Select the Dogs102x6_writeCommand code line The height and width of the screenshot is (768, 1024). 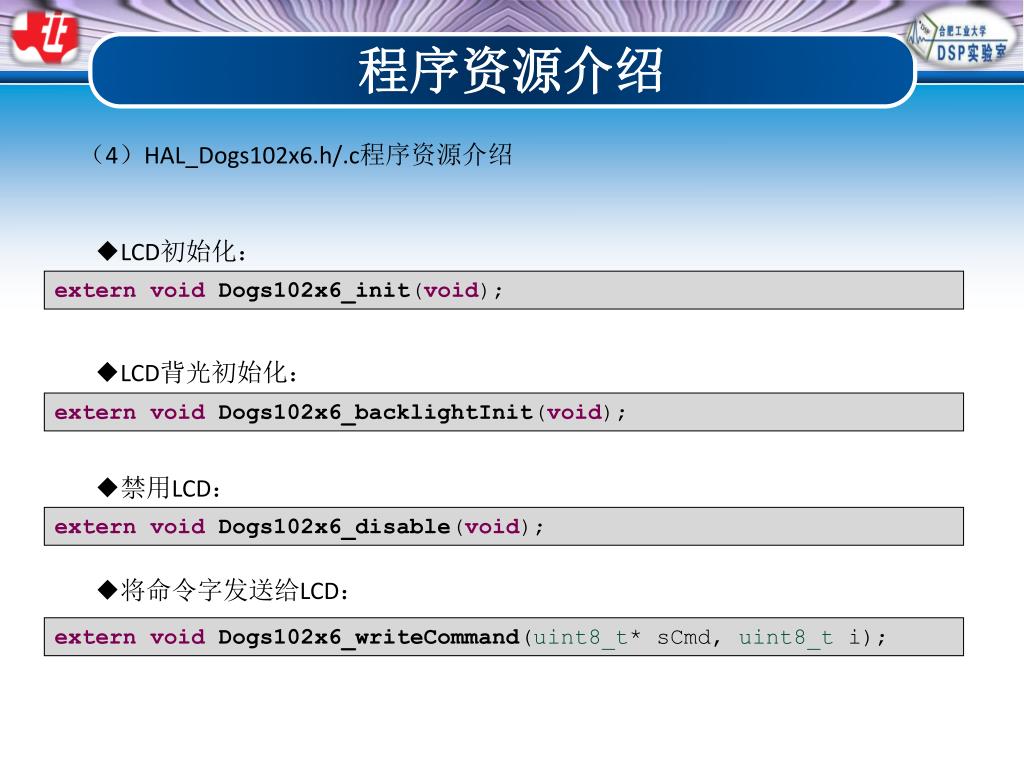(x=504, y=637)
